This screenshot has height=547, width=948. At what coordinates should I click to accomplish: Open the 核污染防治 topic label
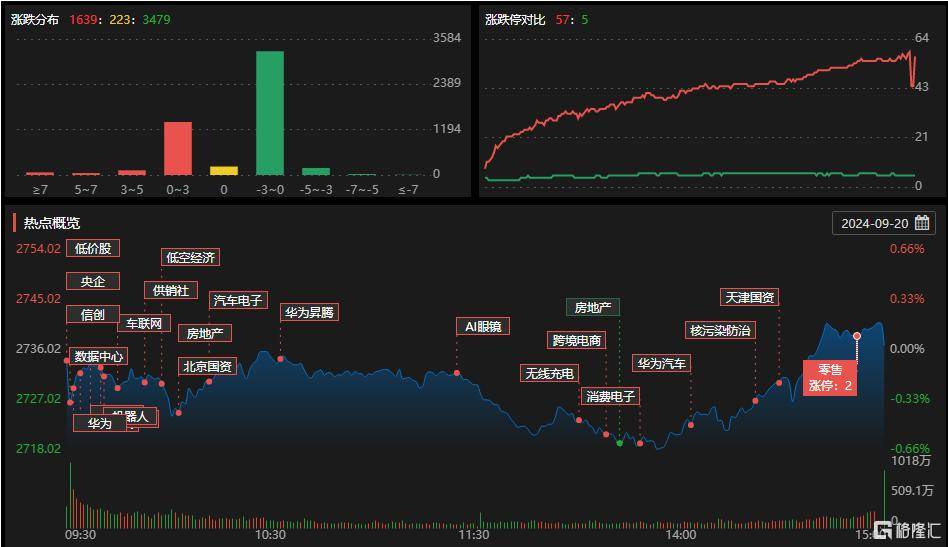tap(720, 330)
